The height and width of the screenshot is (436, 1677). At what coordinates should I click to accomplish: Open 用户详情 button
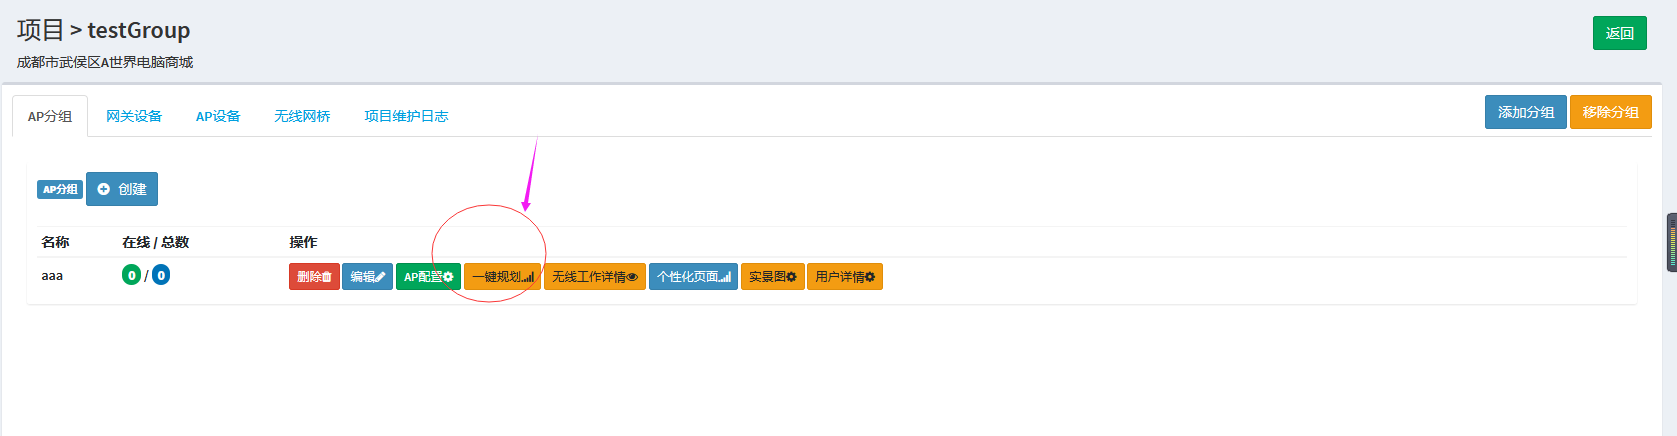(x=844, y=277)
